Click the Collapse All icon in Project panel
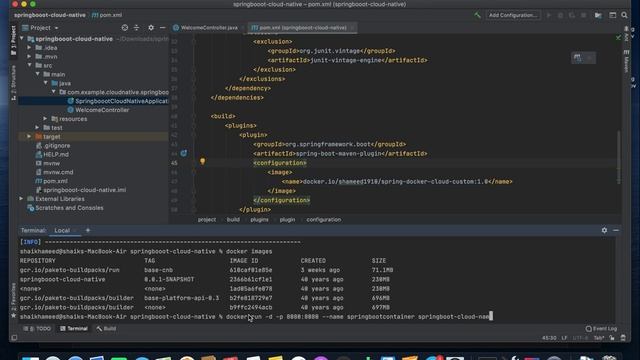 tap(136, 28)
